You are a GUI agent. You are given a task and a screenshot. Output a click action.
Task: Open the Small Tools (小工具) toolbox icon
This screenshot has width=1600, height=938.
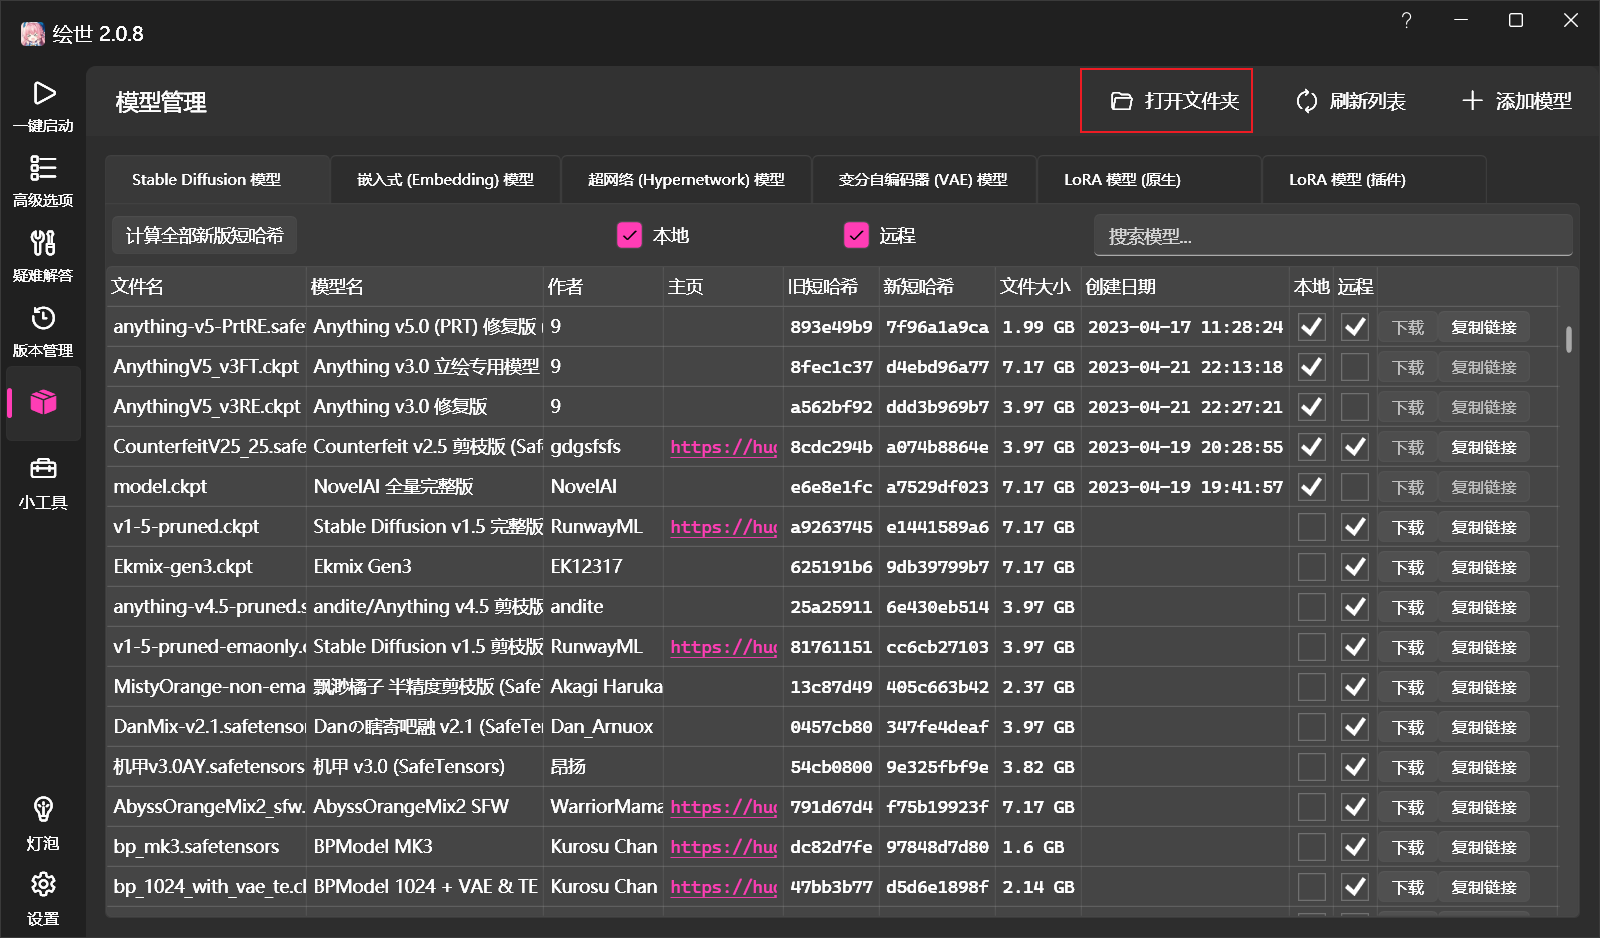[x=43, y=469]
